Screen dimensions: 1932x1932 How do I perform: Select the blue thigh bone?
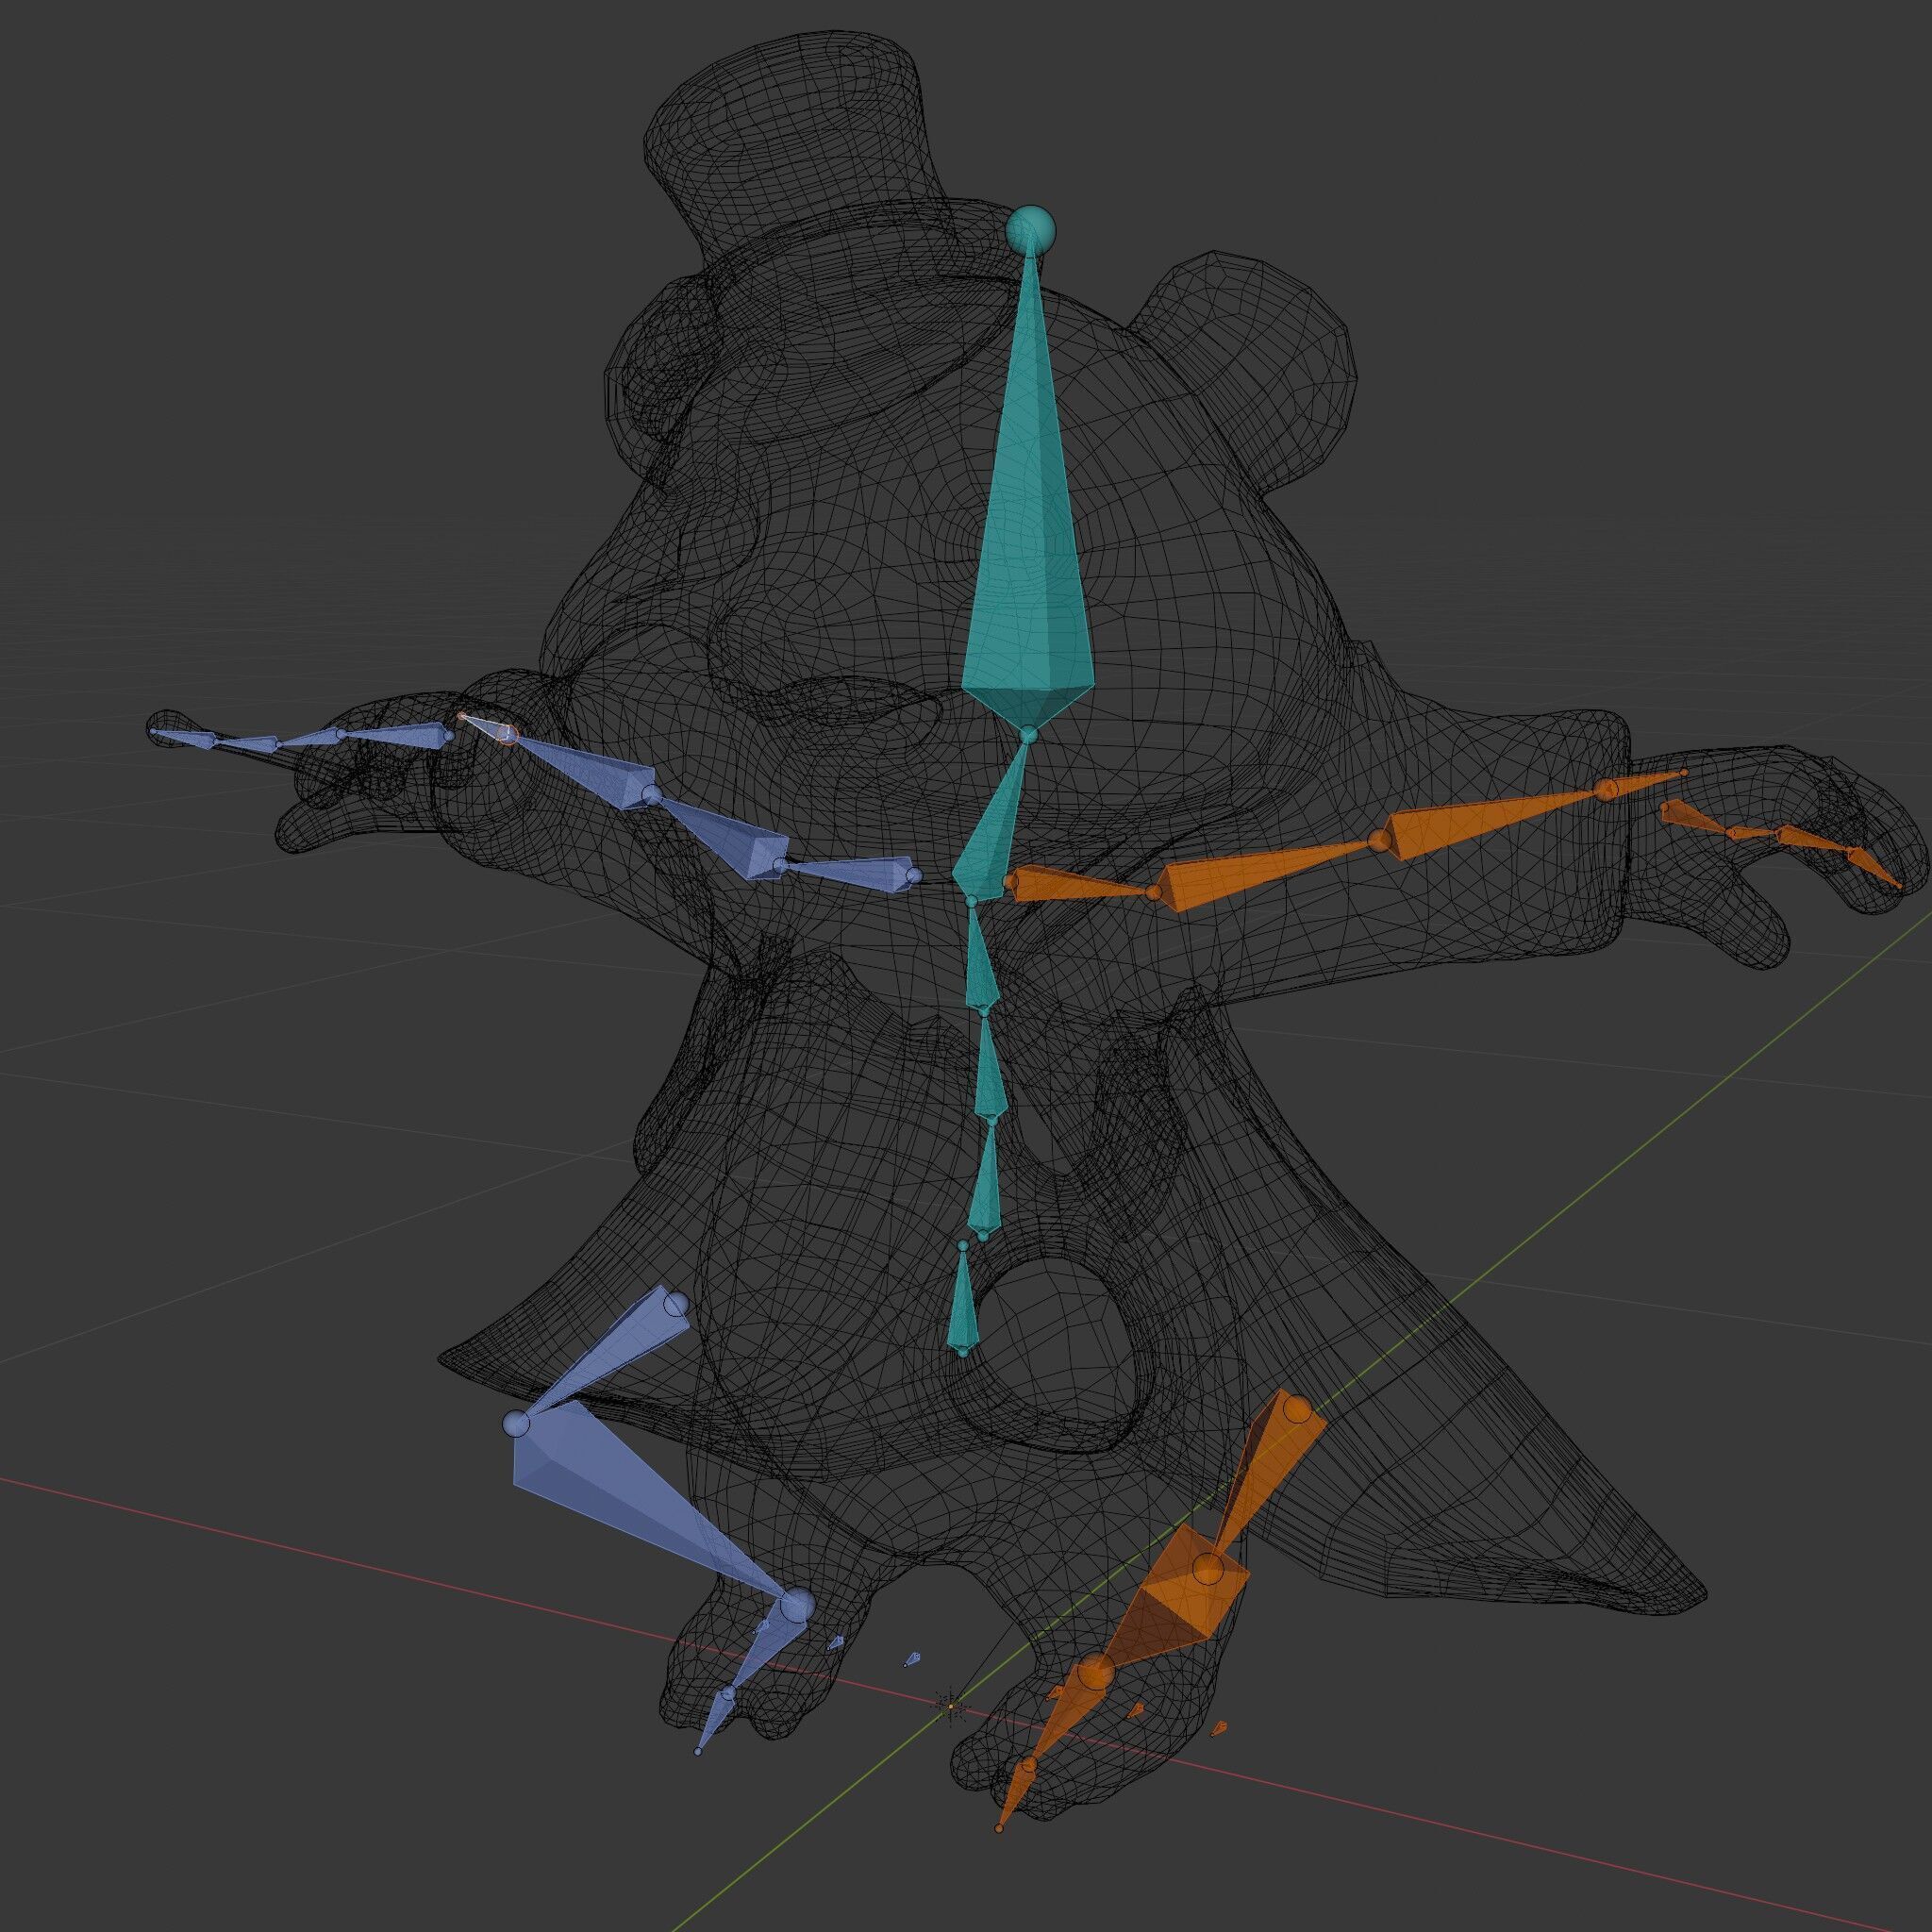[x=605, y=1353]
